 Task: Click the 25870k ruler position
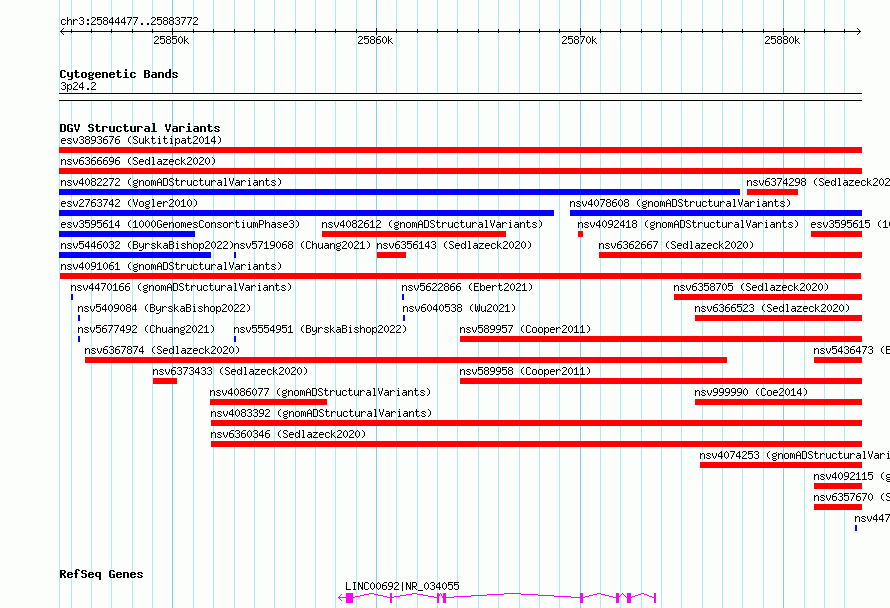(x=579, y=40)
